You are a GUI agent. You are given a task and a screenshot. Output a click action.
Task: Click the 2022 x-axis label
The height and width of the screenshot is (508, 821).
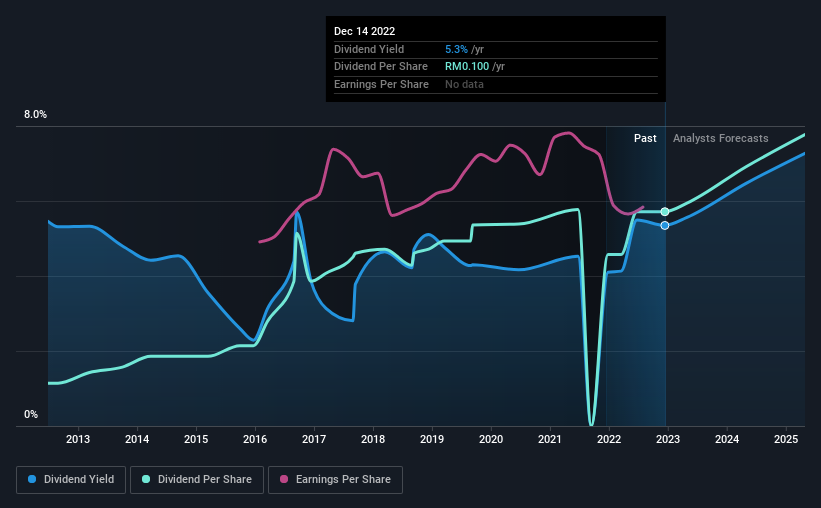click(x=609, y=439)
